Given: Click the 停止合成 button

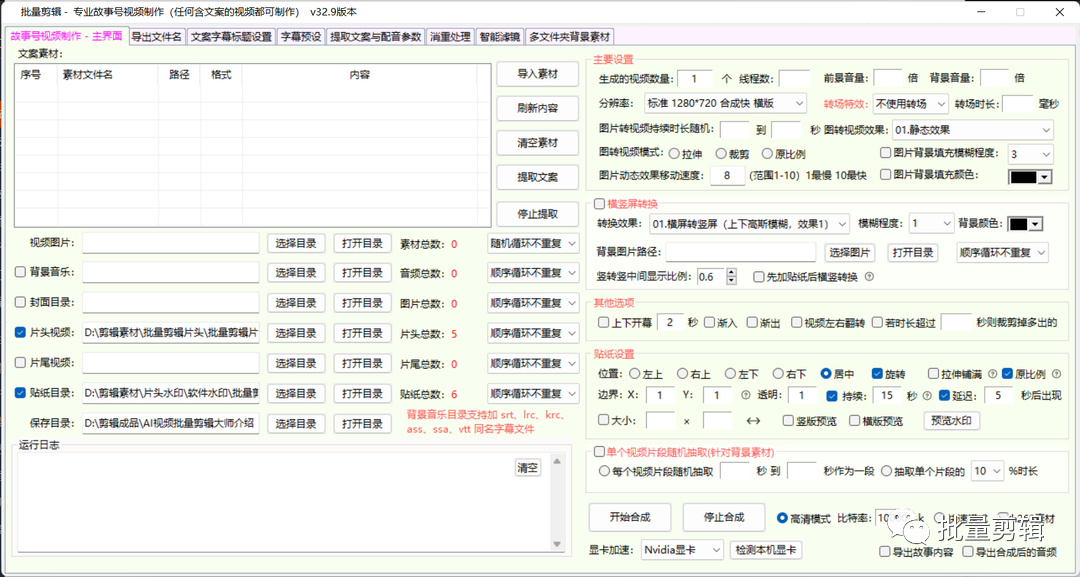Looking at the screenshot, I should click(x=724, y=517).
